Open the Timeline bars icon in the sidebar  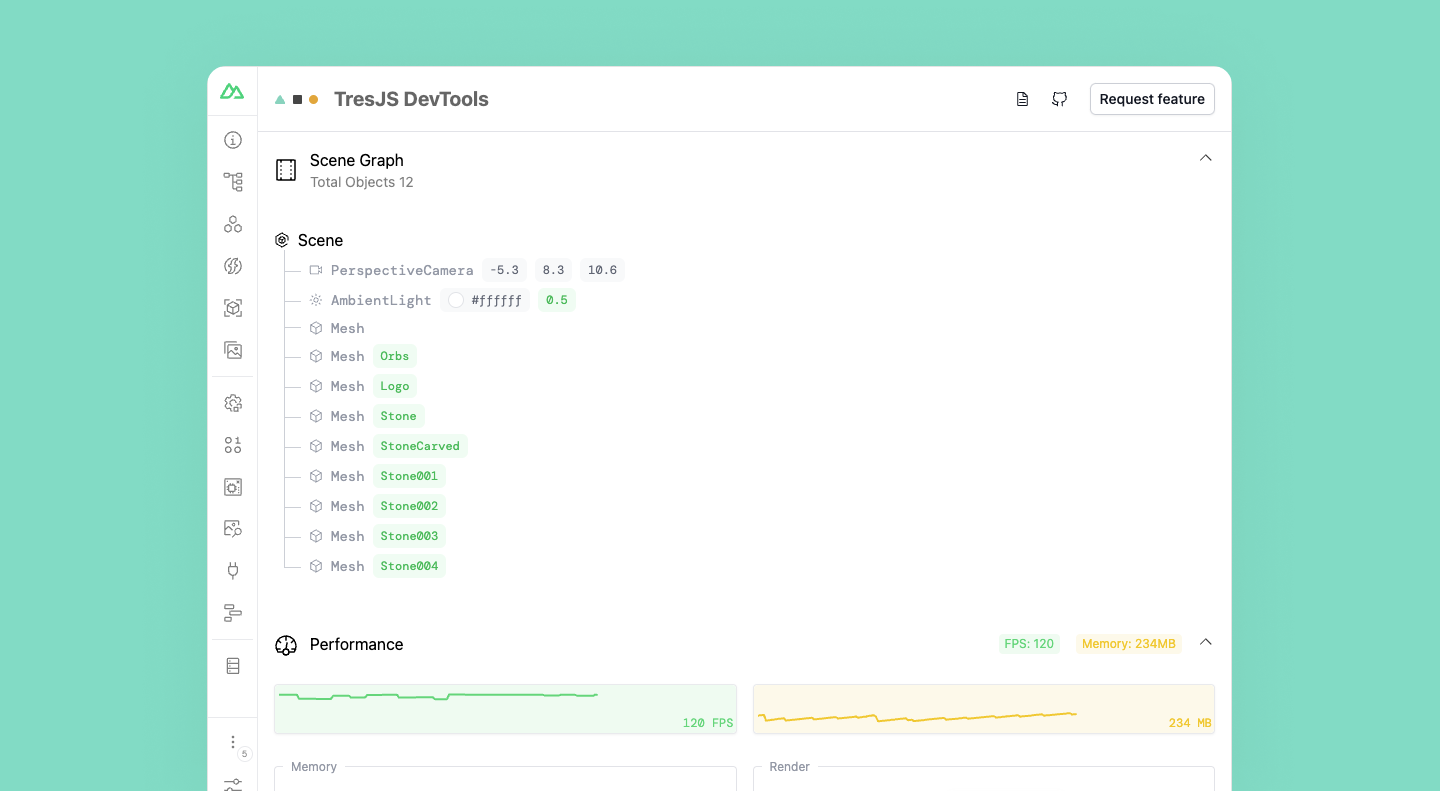click(233, 613)
